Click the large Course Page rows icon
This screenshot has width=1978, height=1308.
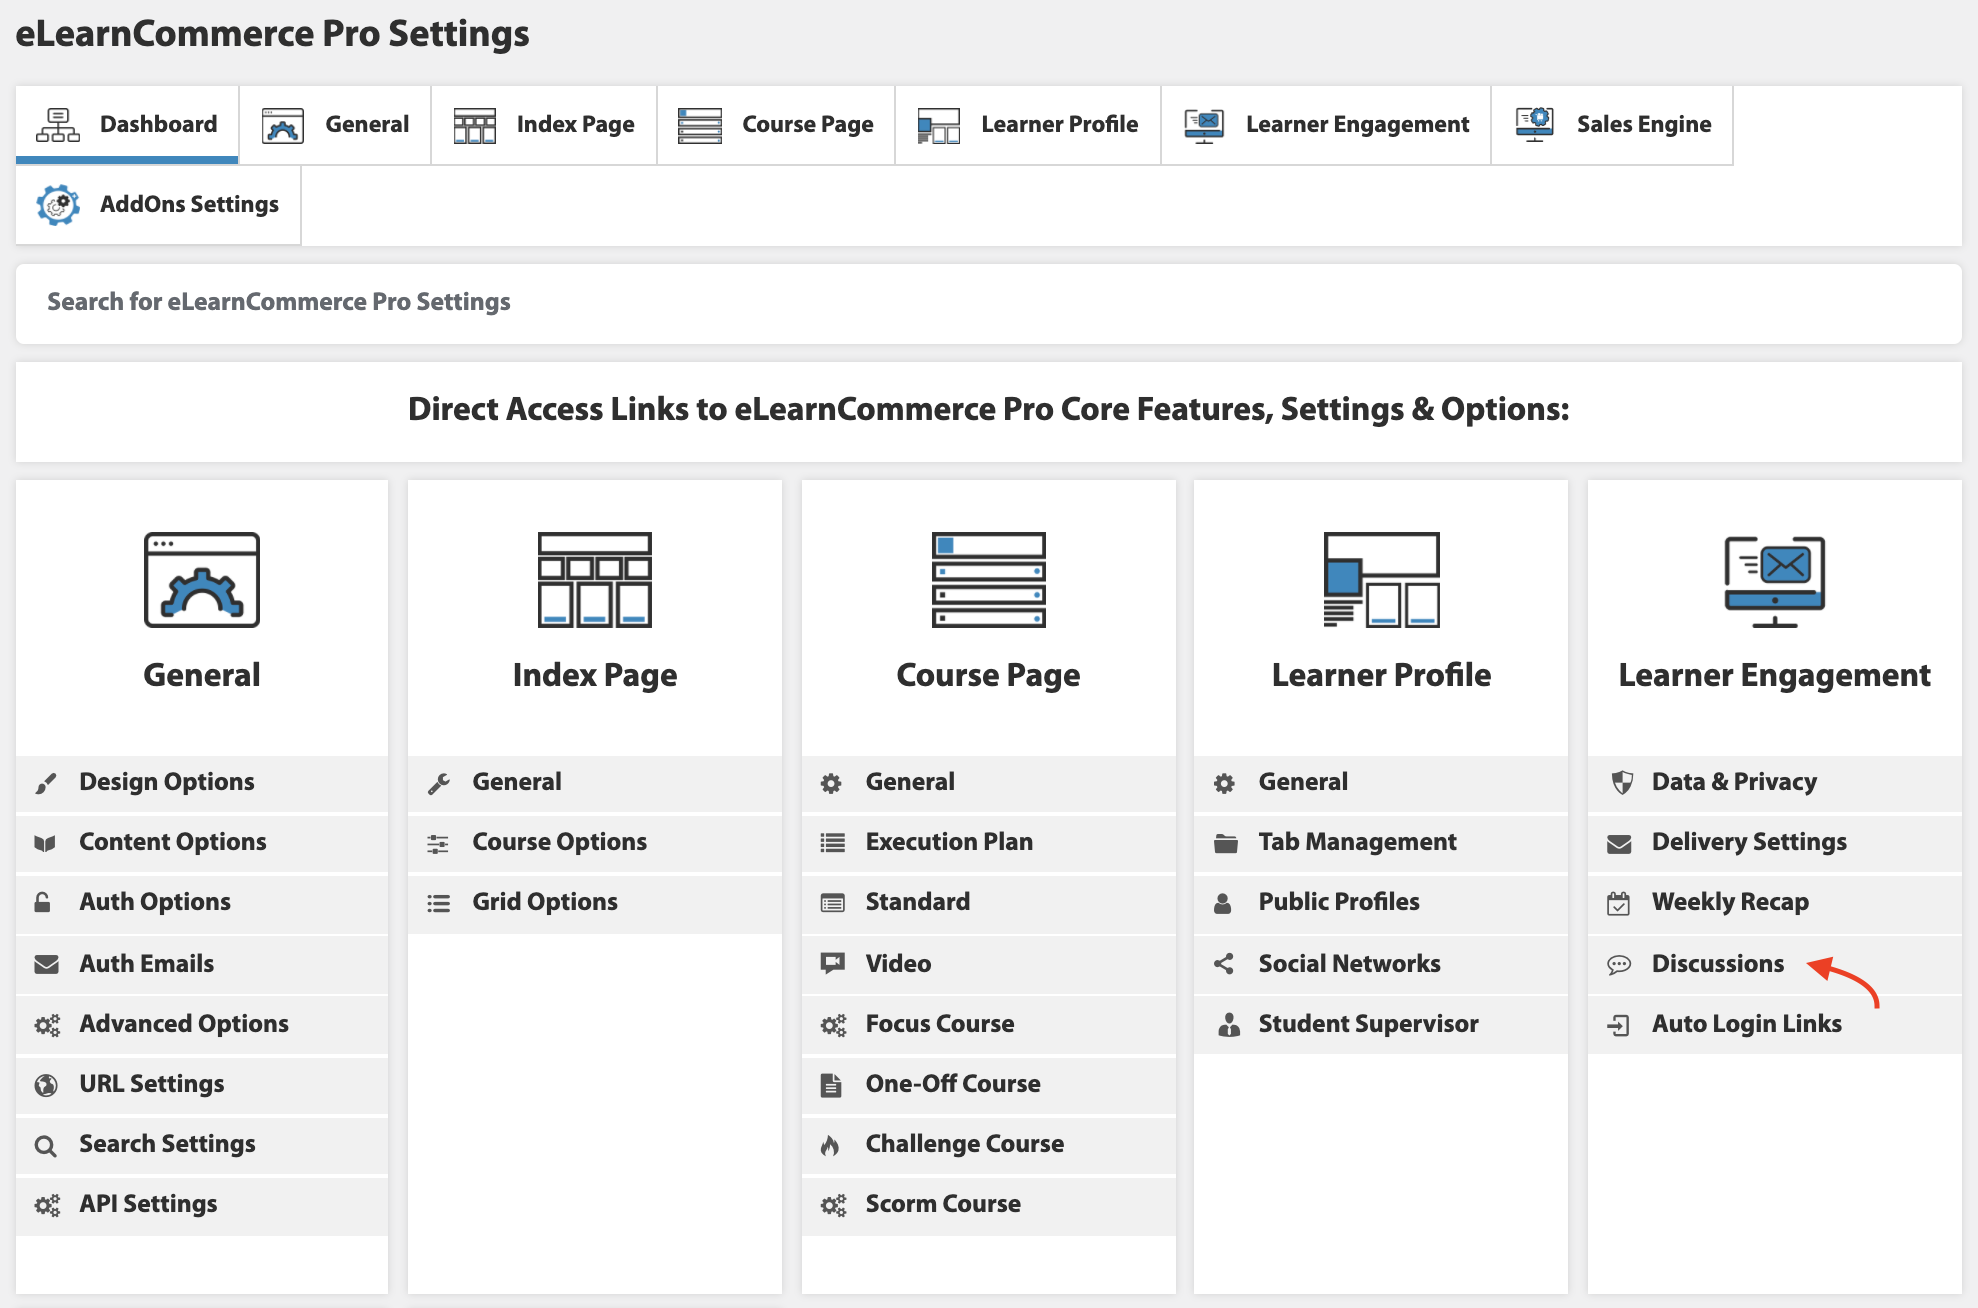tap(988, 580)
